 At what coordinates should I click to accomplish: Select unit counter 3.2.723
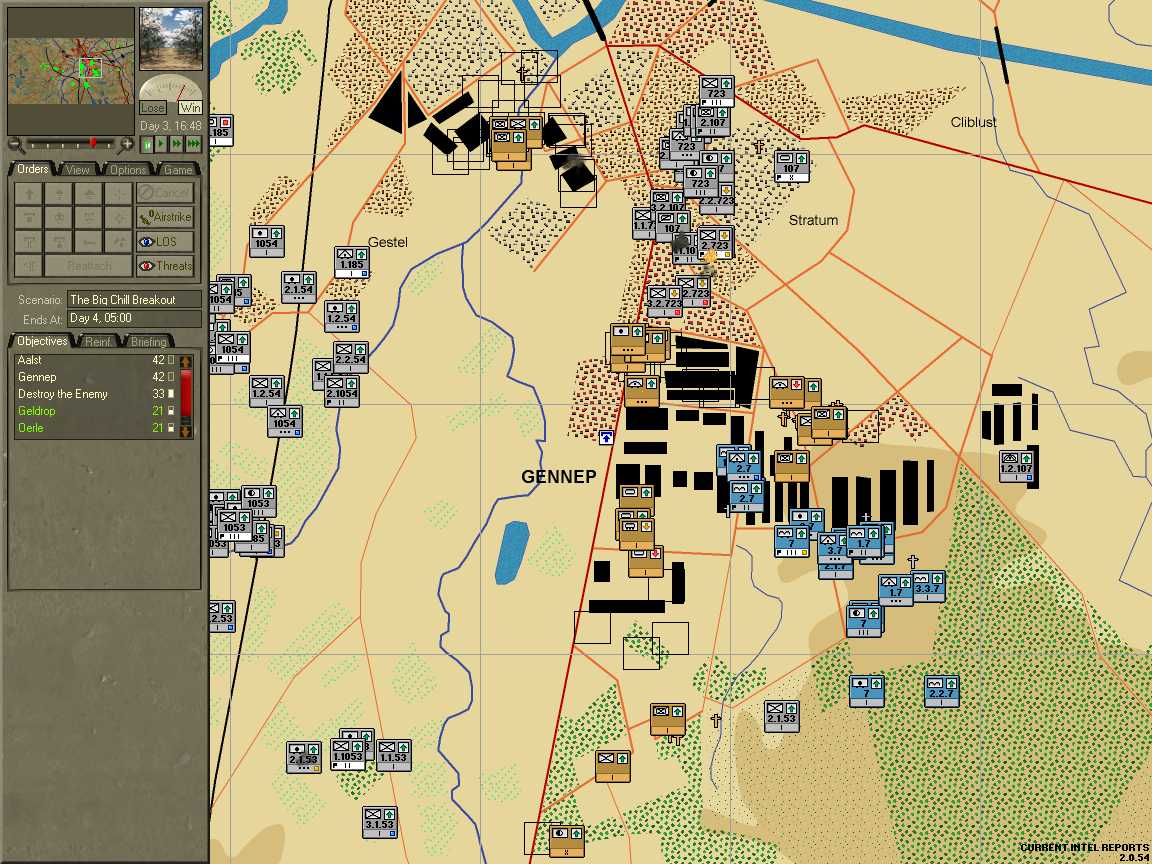664,301
